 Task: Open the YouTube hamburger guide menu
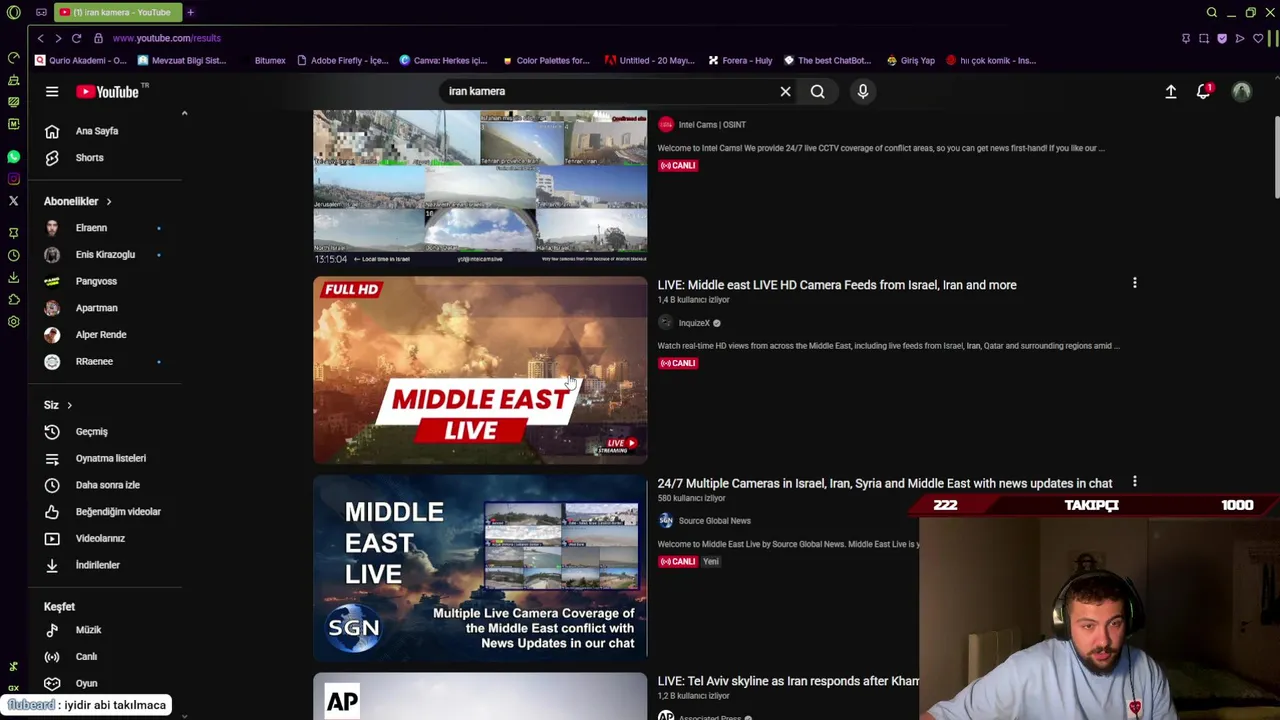point(52,92)
